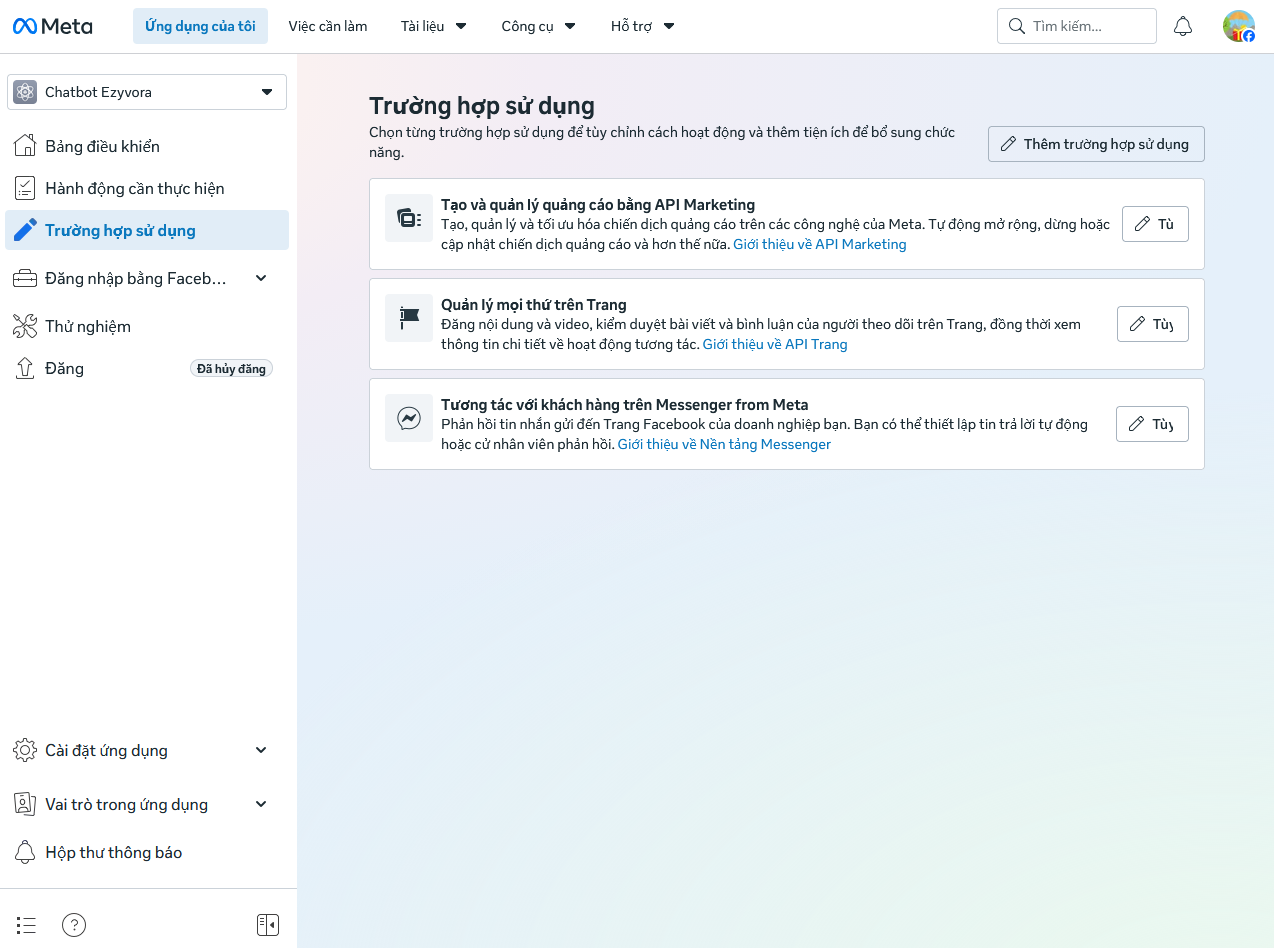Screen dimensions: 1274x948
Task: Expand the Hỗ trợ dropdown menu
Action: pos(642,26)
